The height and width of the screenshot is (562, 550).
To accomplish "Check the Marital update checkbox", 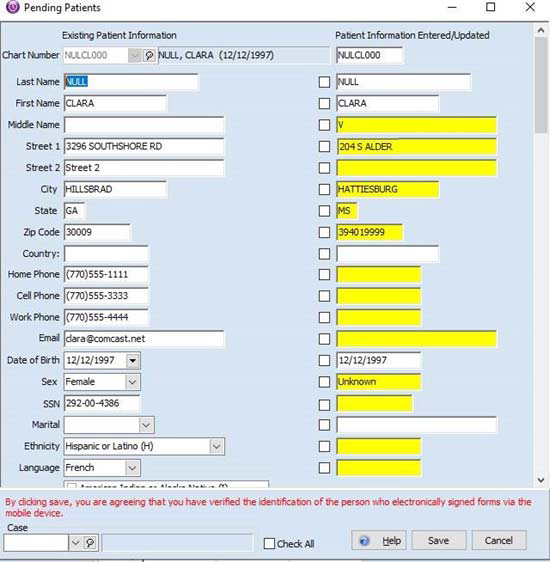I will [324, 425].
